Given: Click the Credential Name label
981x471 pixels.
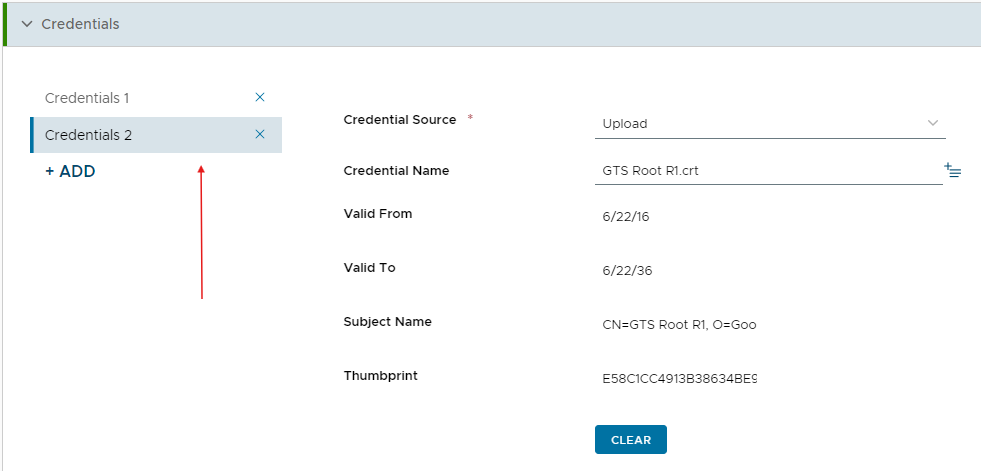Looking at the screenshot, I should point(396,171).
